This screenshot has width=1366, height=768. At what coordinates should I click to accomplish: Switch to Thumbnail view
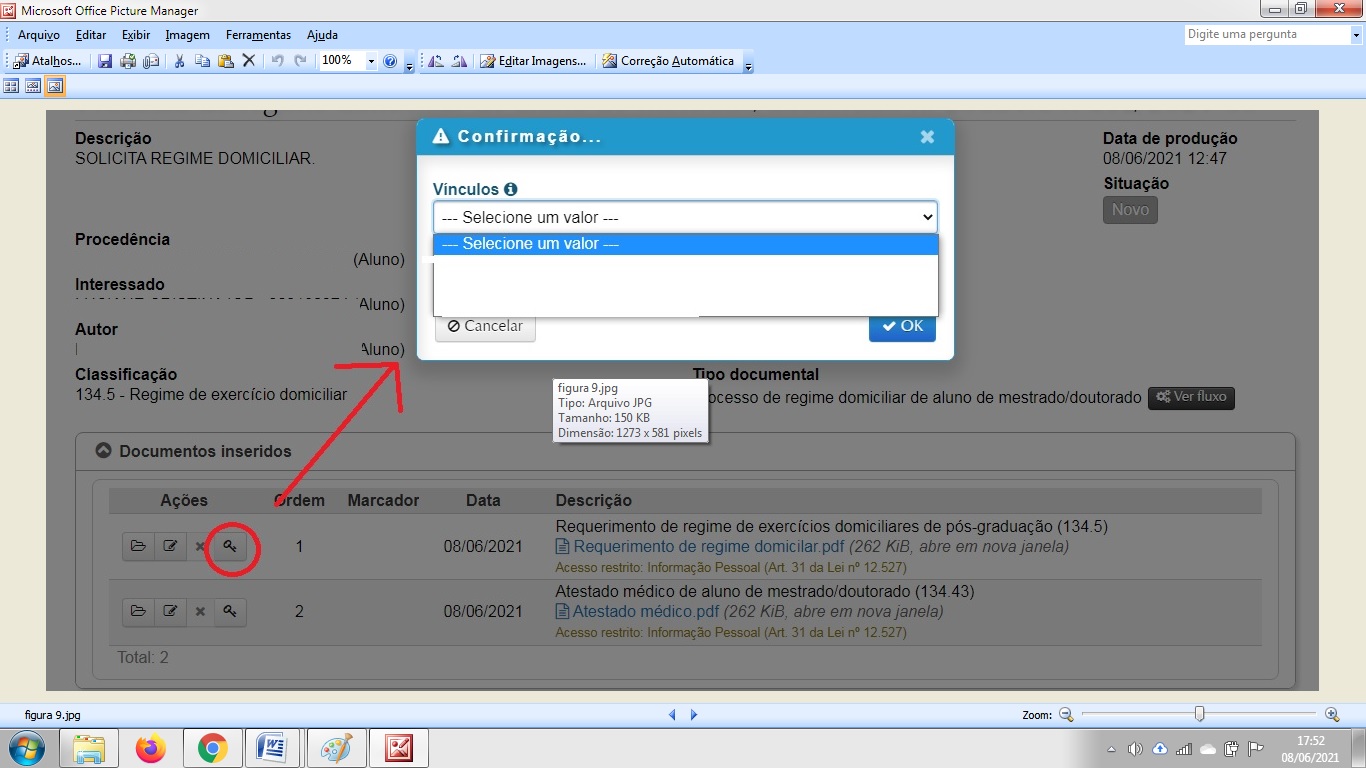pyautogui.click(x=12, y=86)
